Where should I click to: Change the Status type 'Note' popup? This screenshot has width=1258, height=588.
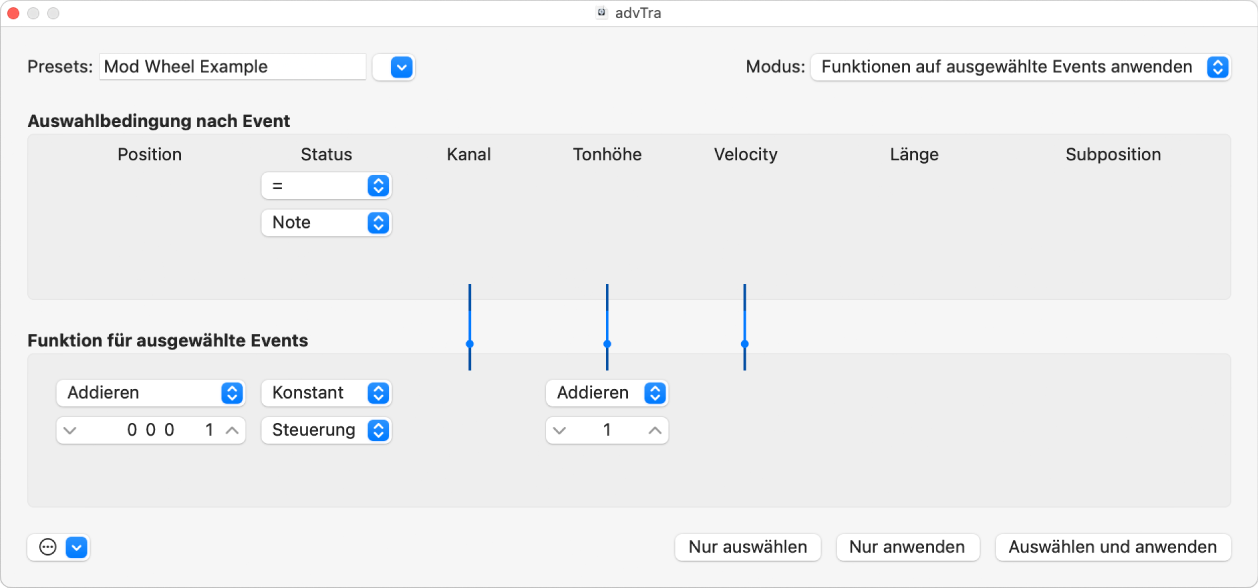tap(326, 223)
